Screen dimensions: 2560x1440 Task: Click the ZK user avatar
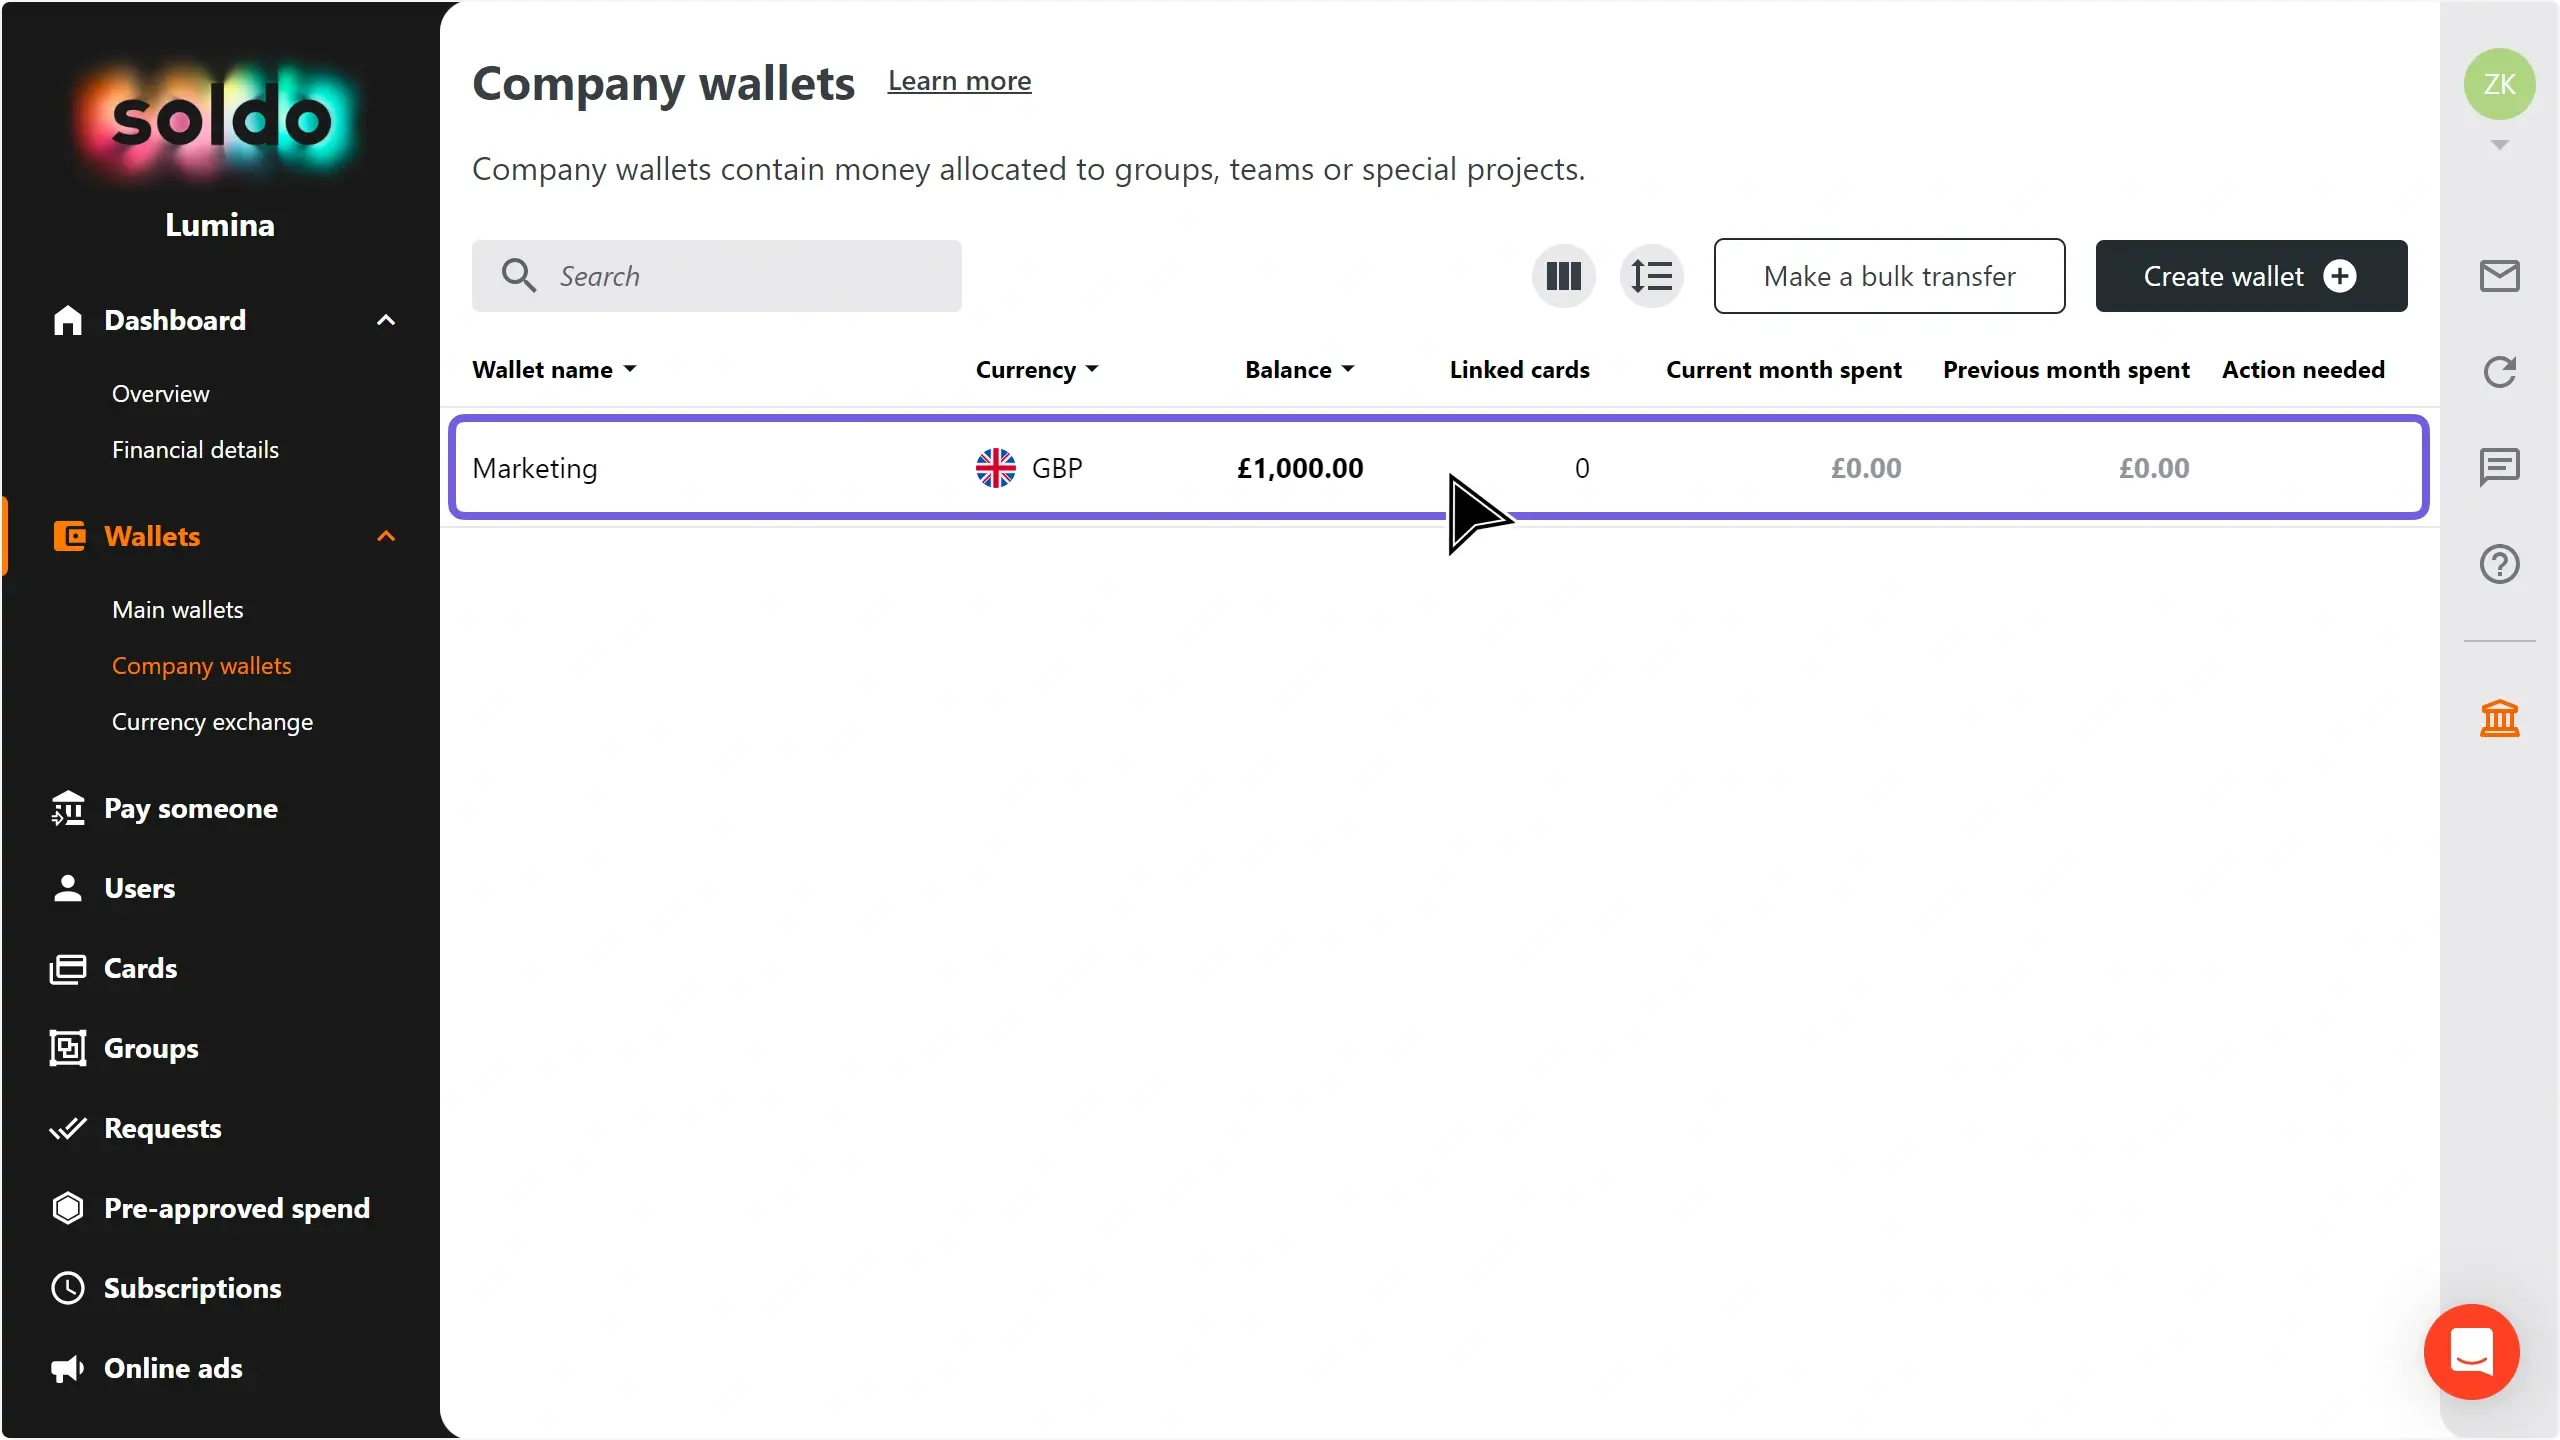(x=2499, y=84)
